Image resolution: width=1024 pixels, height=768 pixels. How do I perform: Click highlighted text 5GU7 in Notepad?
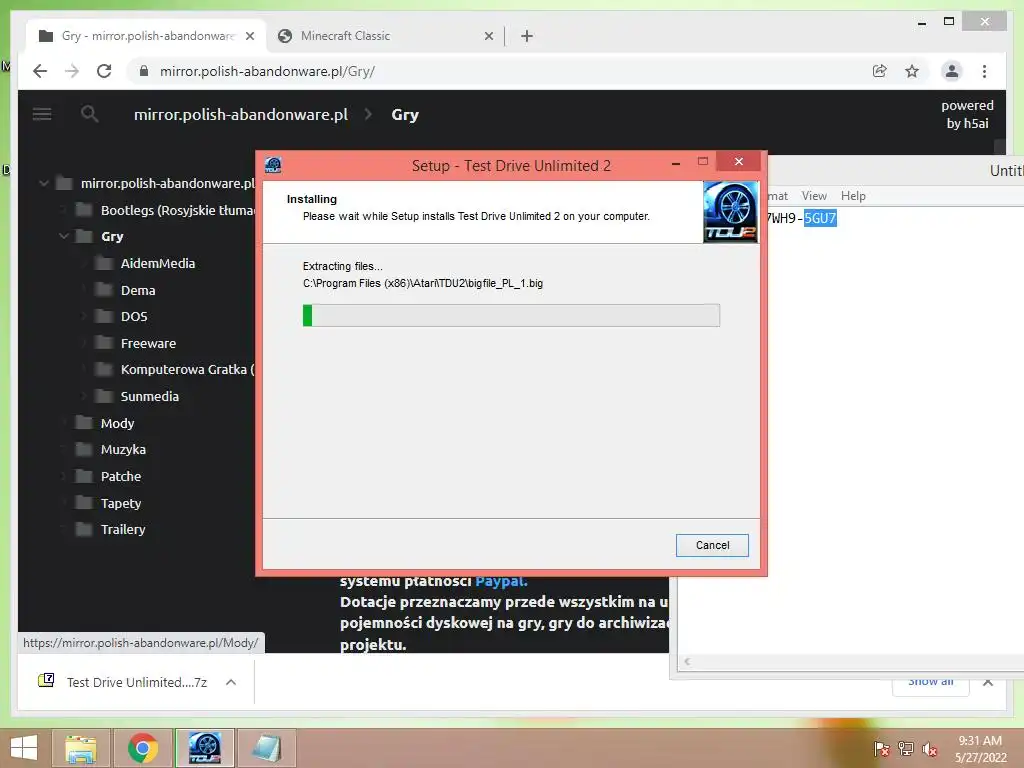coord(820,218)
